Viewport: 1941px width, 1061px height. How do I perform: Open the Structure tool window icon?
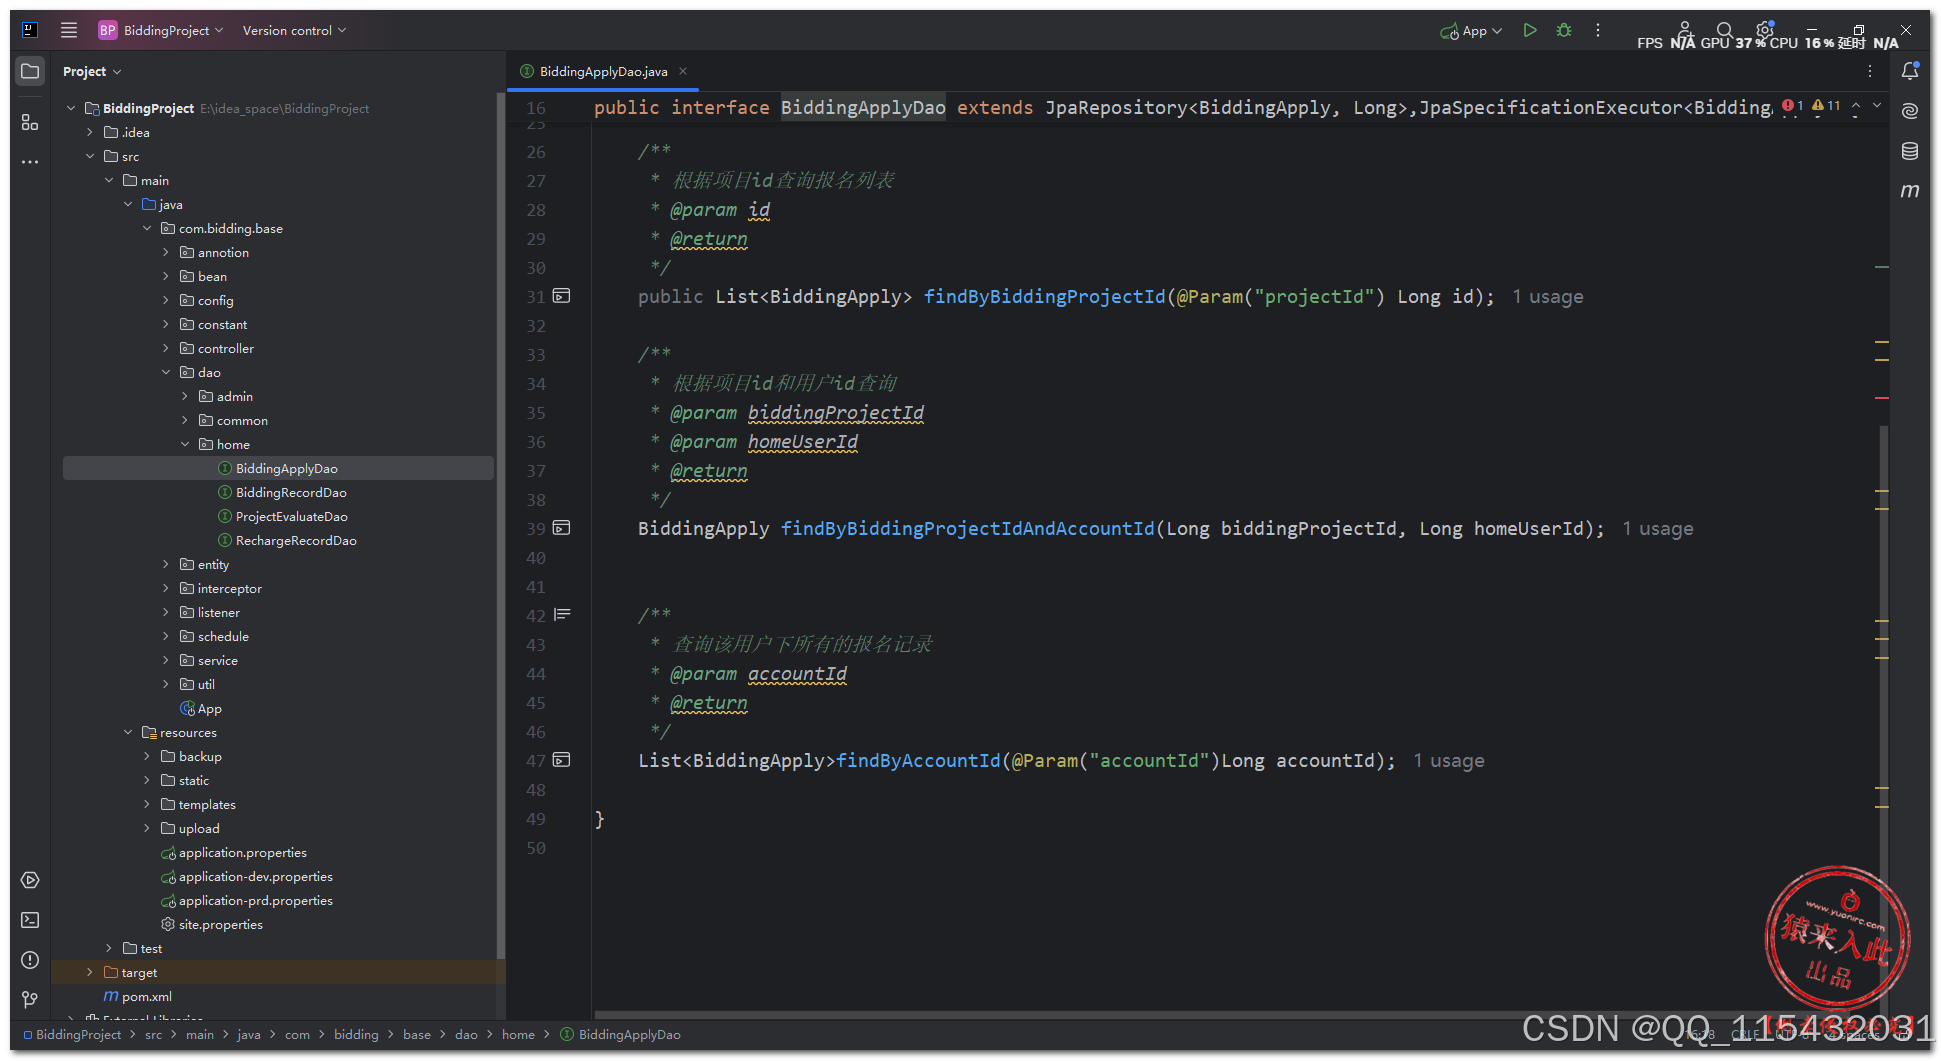(30, 122)
